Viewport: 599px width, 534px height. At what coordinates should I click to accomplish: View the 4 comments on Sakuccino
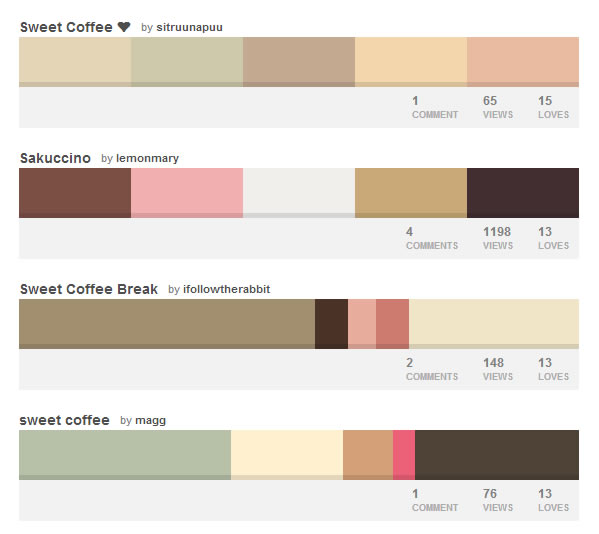[x=432, y=238]
